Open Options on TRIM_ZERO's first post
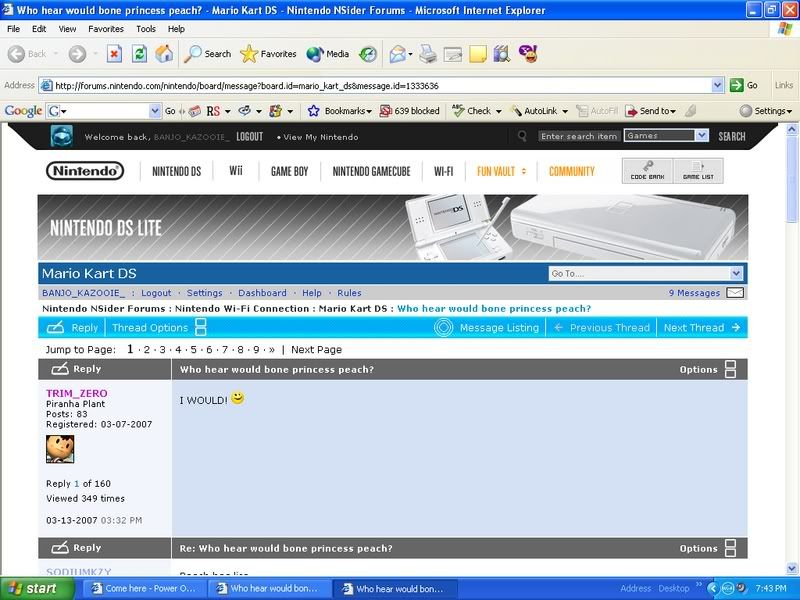 point(707,369)
